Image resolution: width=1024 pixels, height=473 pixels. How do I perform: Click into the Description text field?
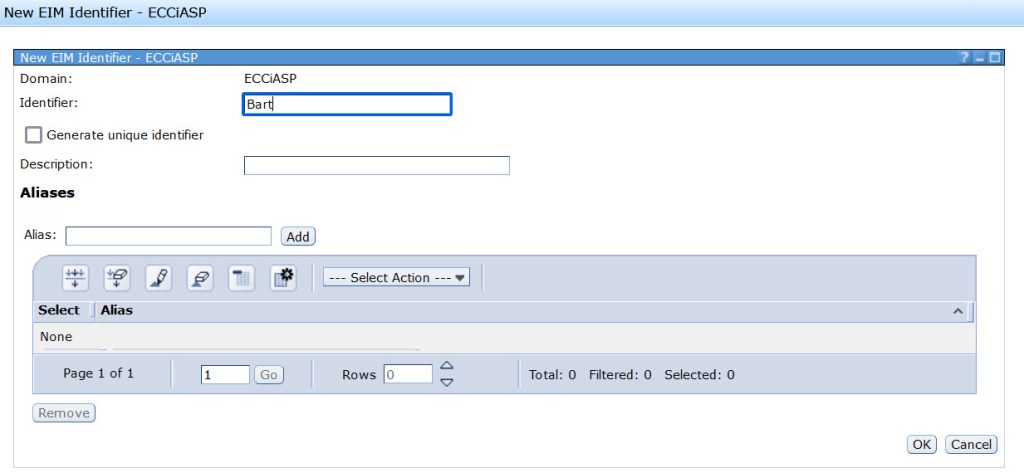(x=376, y=165)
